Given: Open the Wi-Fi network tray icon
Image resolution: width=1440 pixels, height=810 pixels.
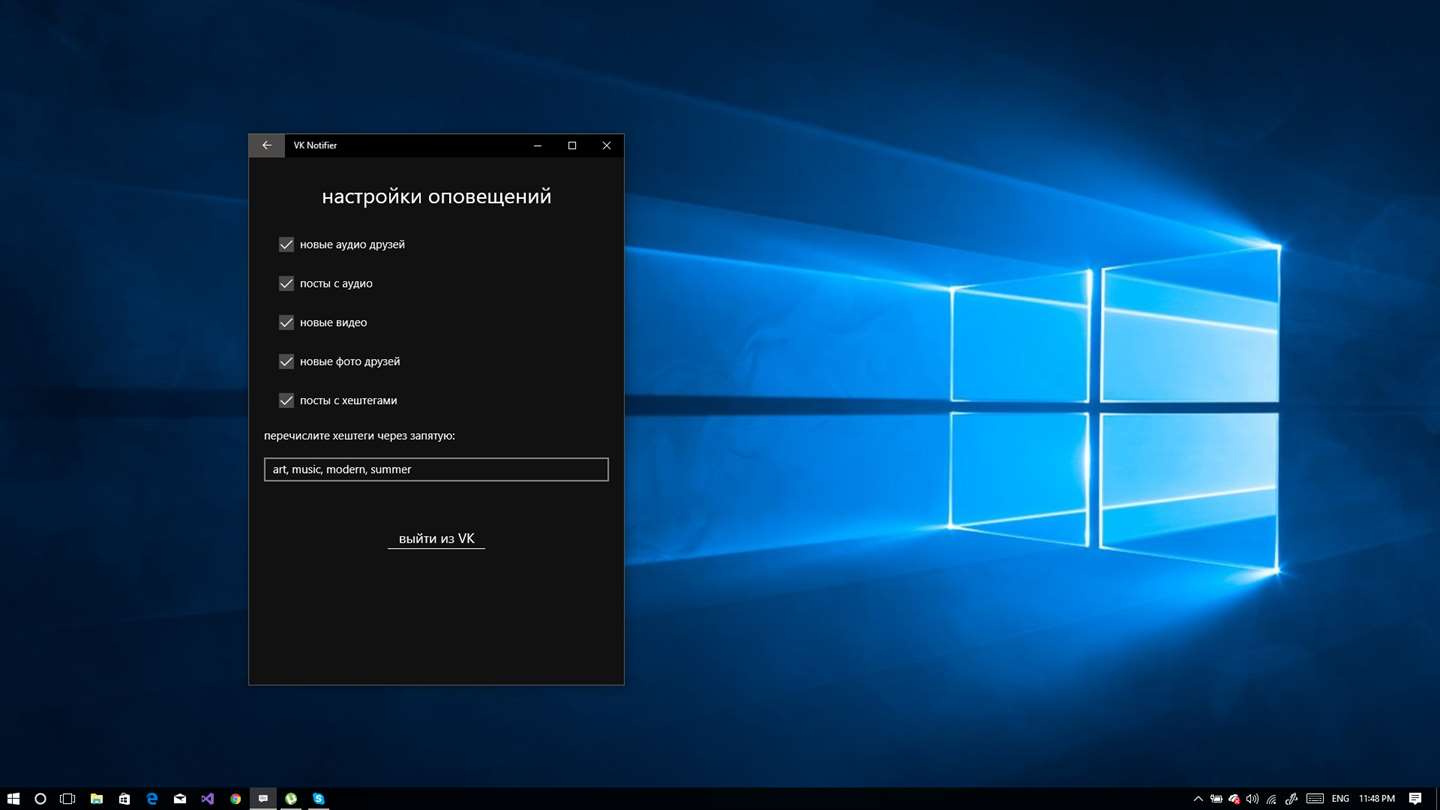Looking at the screenshot, I should point(1271,799).
